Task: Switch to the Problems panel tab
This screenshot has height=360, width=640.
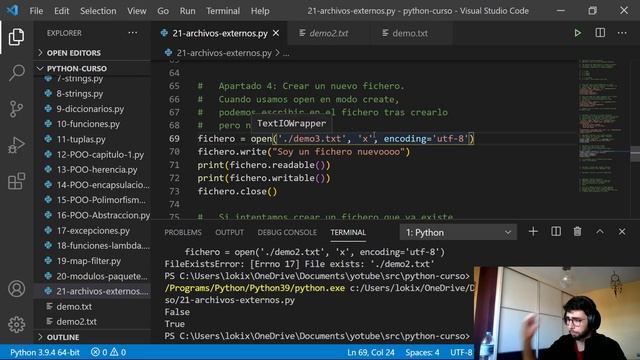Action: coord(183,232)
